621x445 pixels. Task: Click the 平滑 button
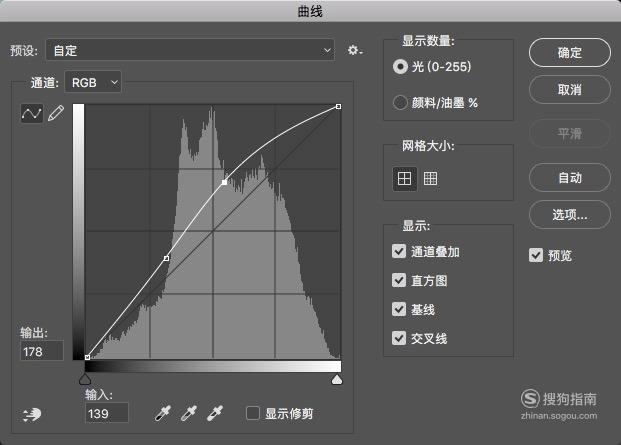pyautogui.click(x=570, y=134)
